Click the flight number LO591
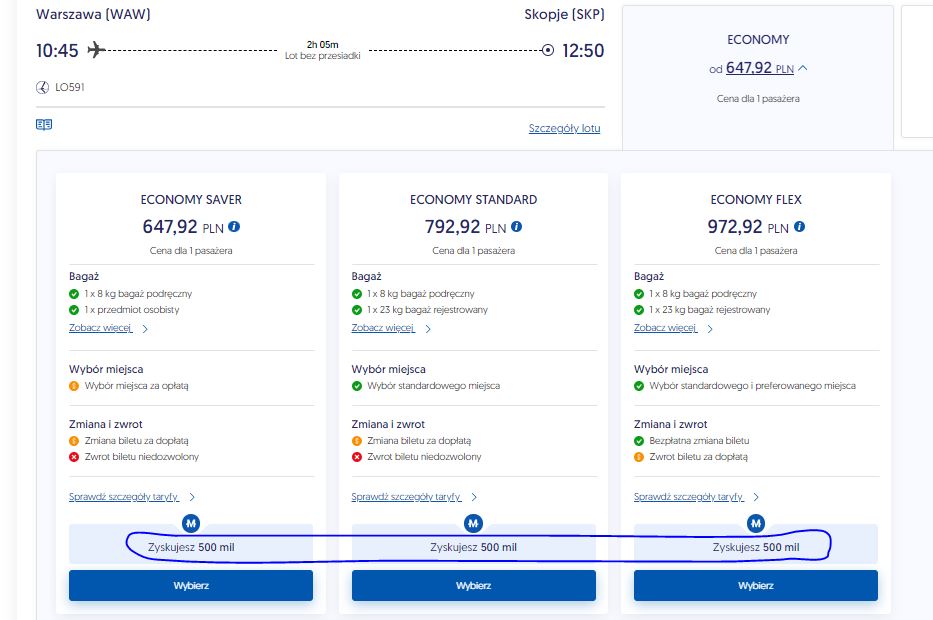The image size is (933, 620). (x=70, y=87)
